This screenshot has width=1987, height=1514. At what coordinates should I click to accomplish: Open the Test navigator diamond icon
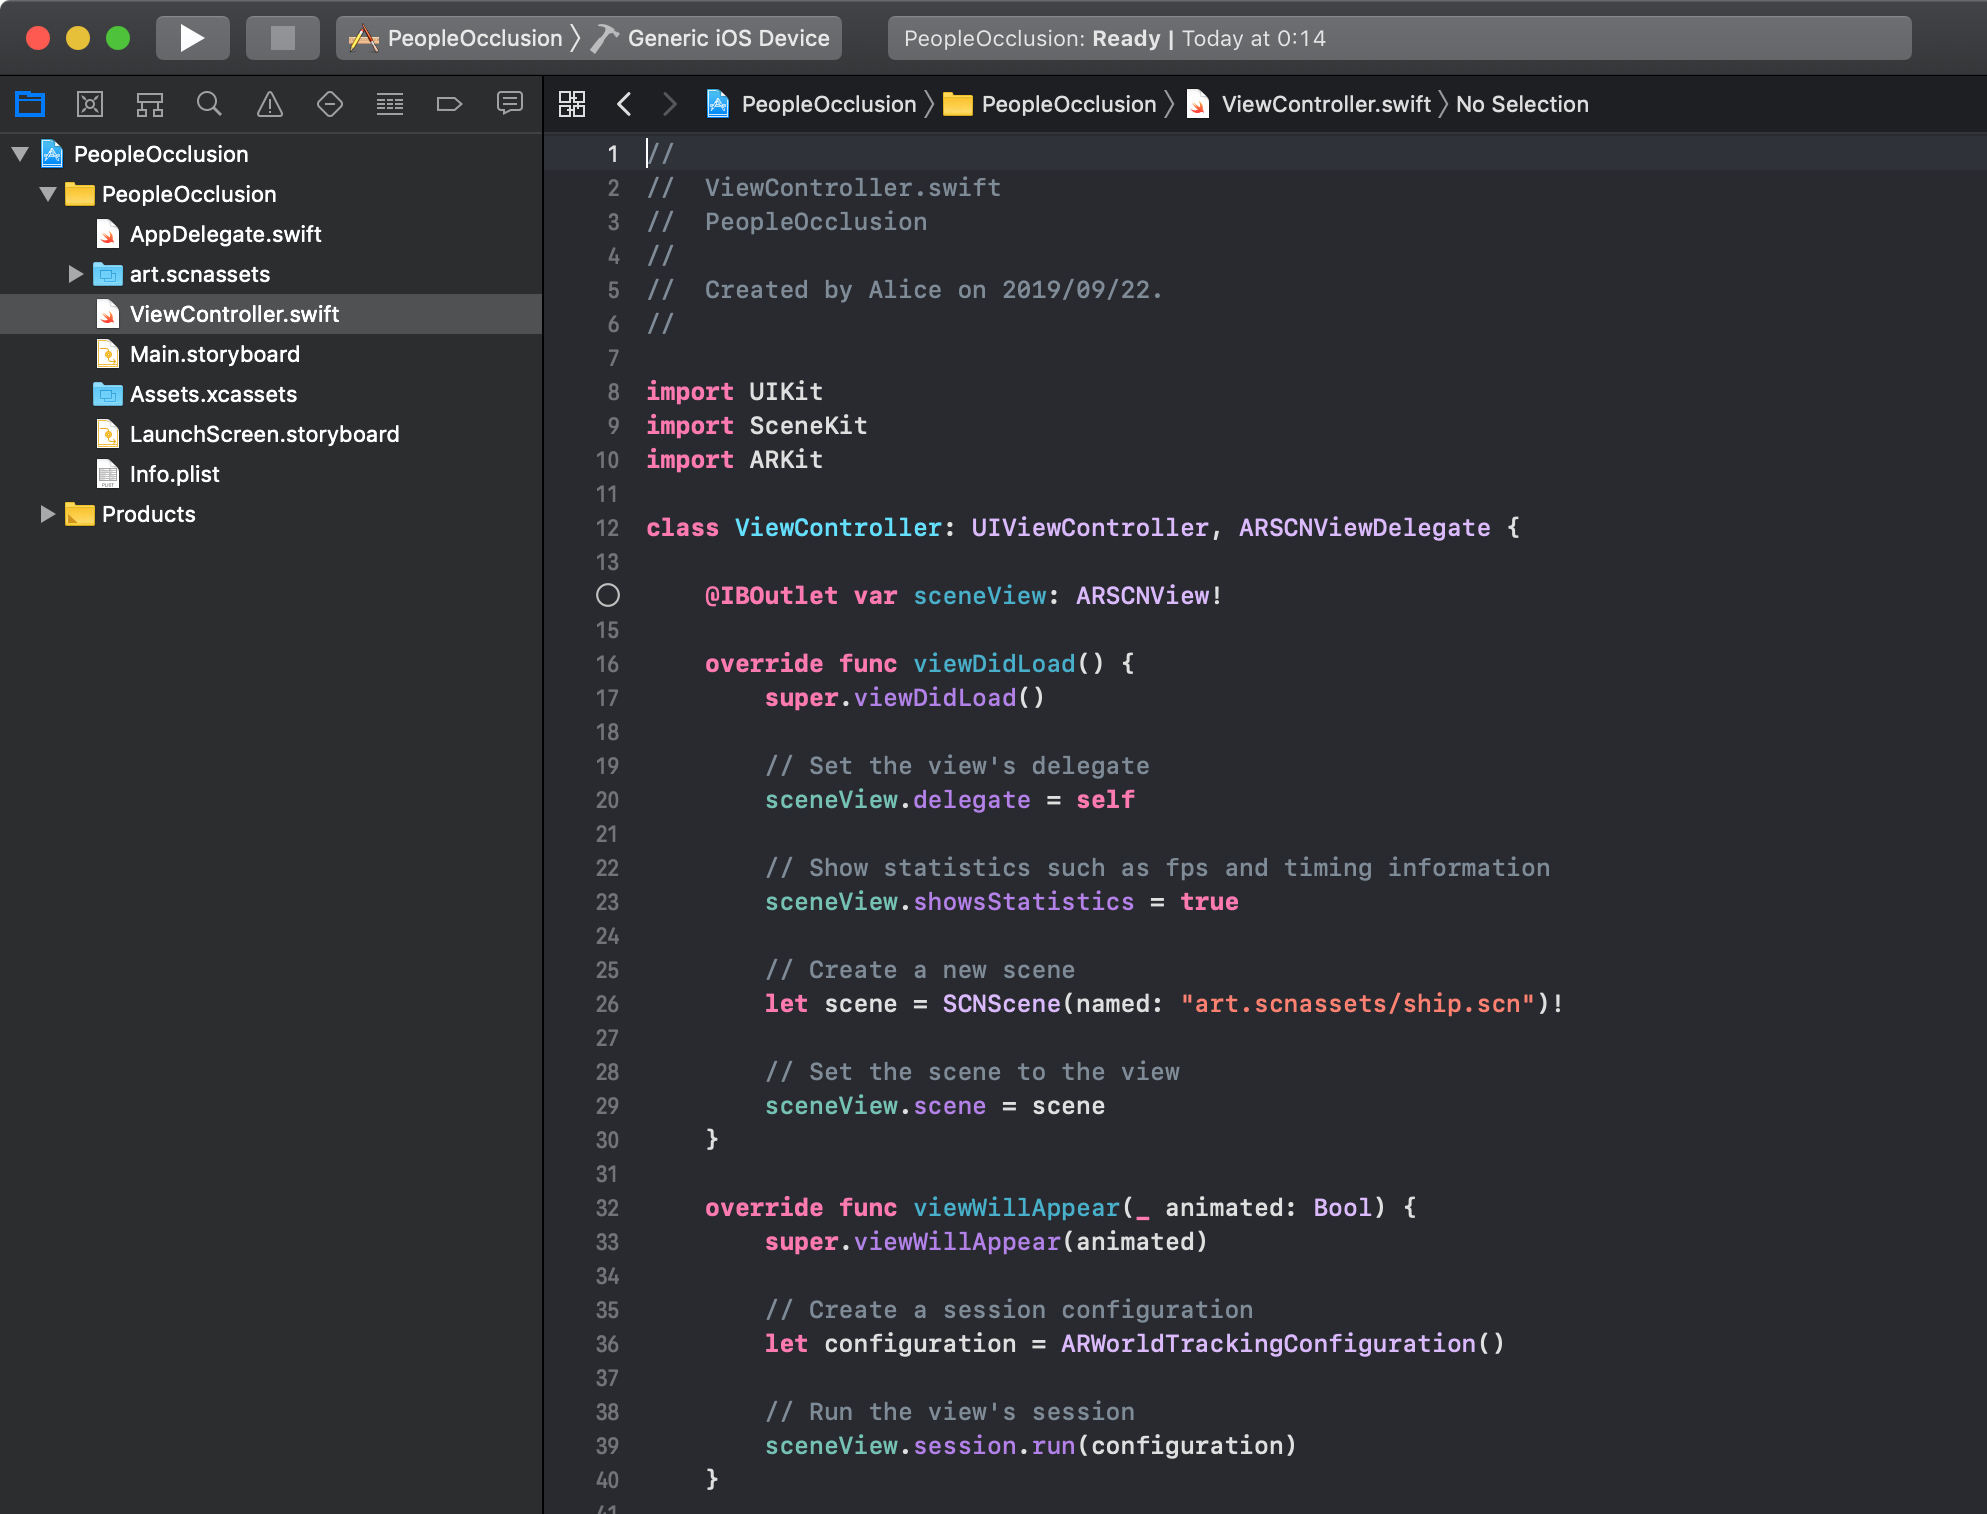click(330, 104)
